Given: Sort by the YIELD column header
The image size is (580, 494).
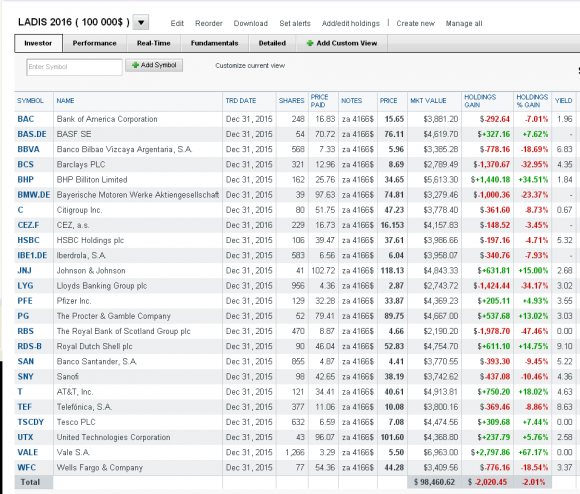Looking at the screenshot, I should click(563, 101).
